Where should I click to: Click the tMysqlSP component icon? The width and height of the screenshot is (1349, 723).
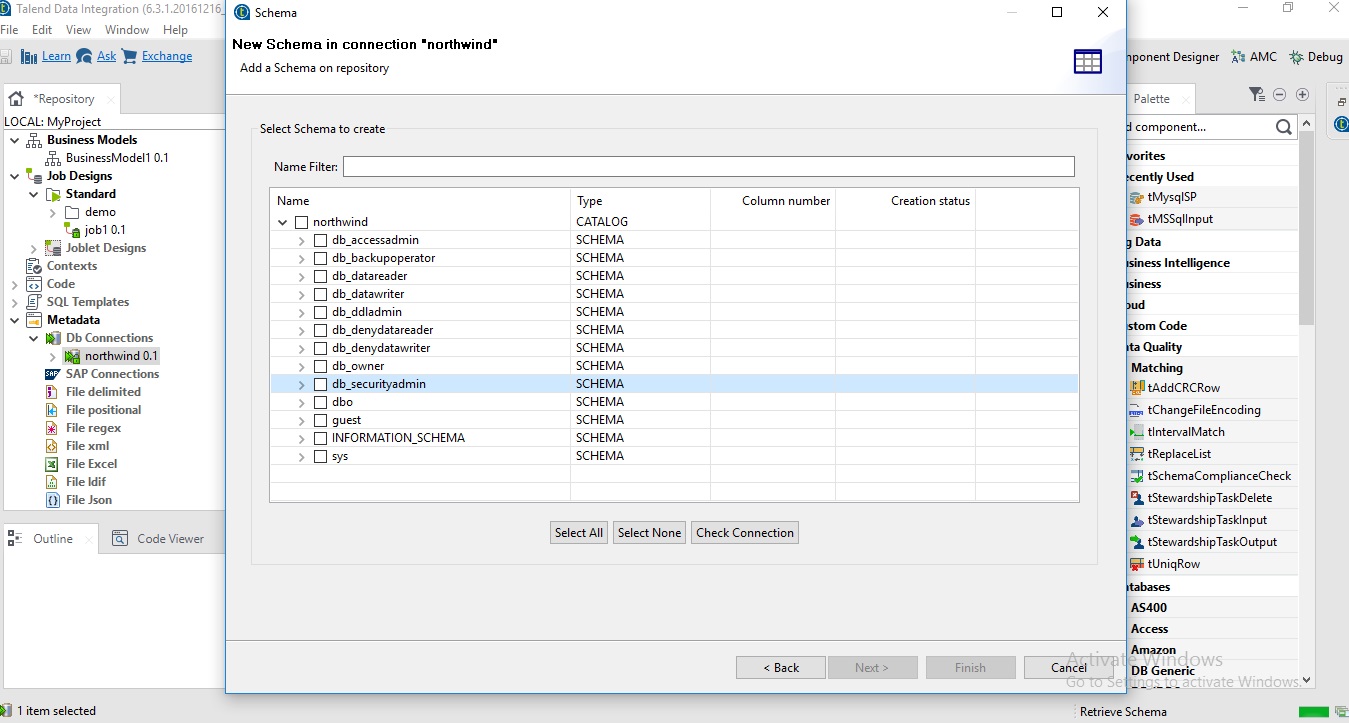[1136, 197]
